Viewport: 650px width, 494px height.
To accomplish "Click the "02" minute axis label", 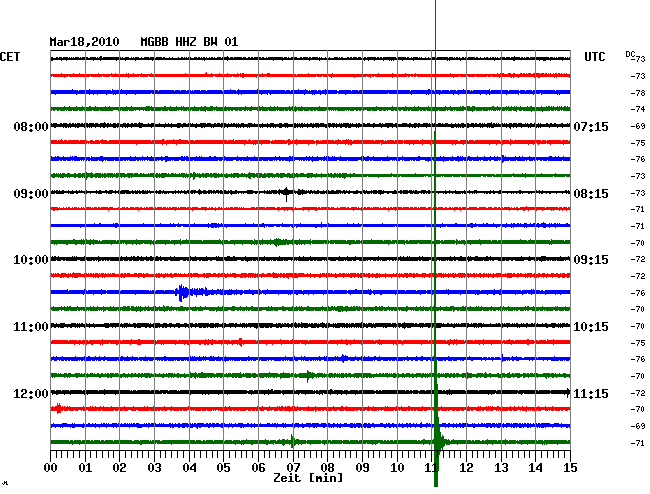I will pos(119,468).
